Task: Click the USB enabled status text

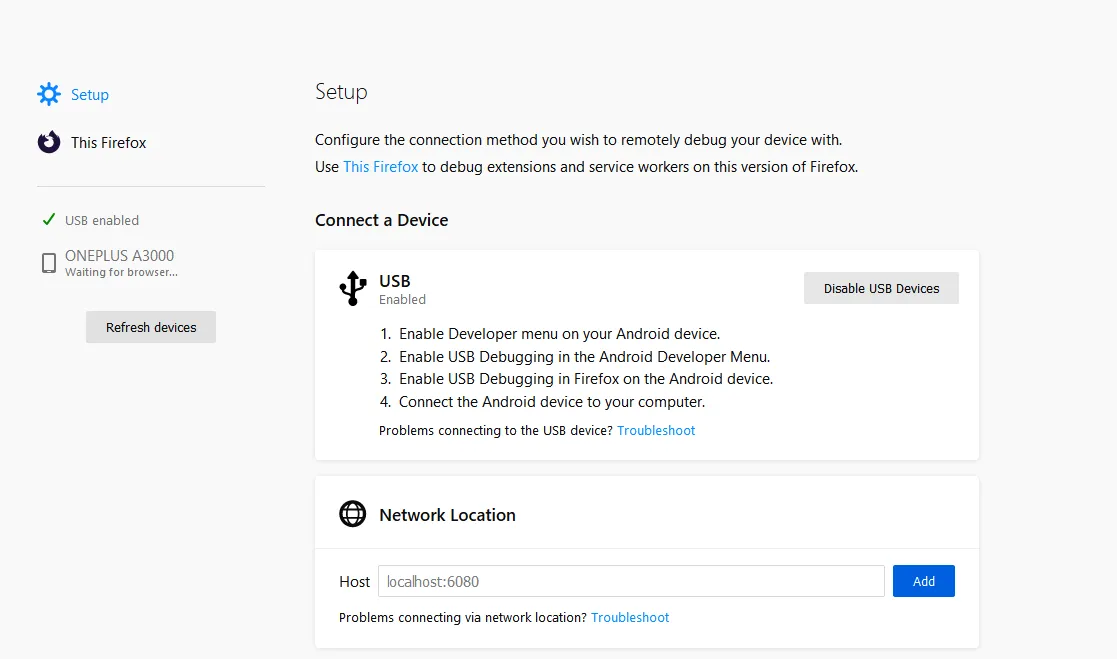Action: 102,220
